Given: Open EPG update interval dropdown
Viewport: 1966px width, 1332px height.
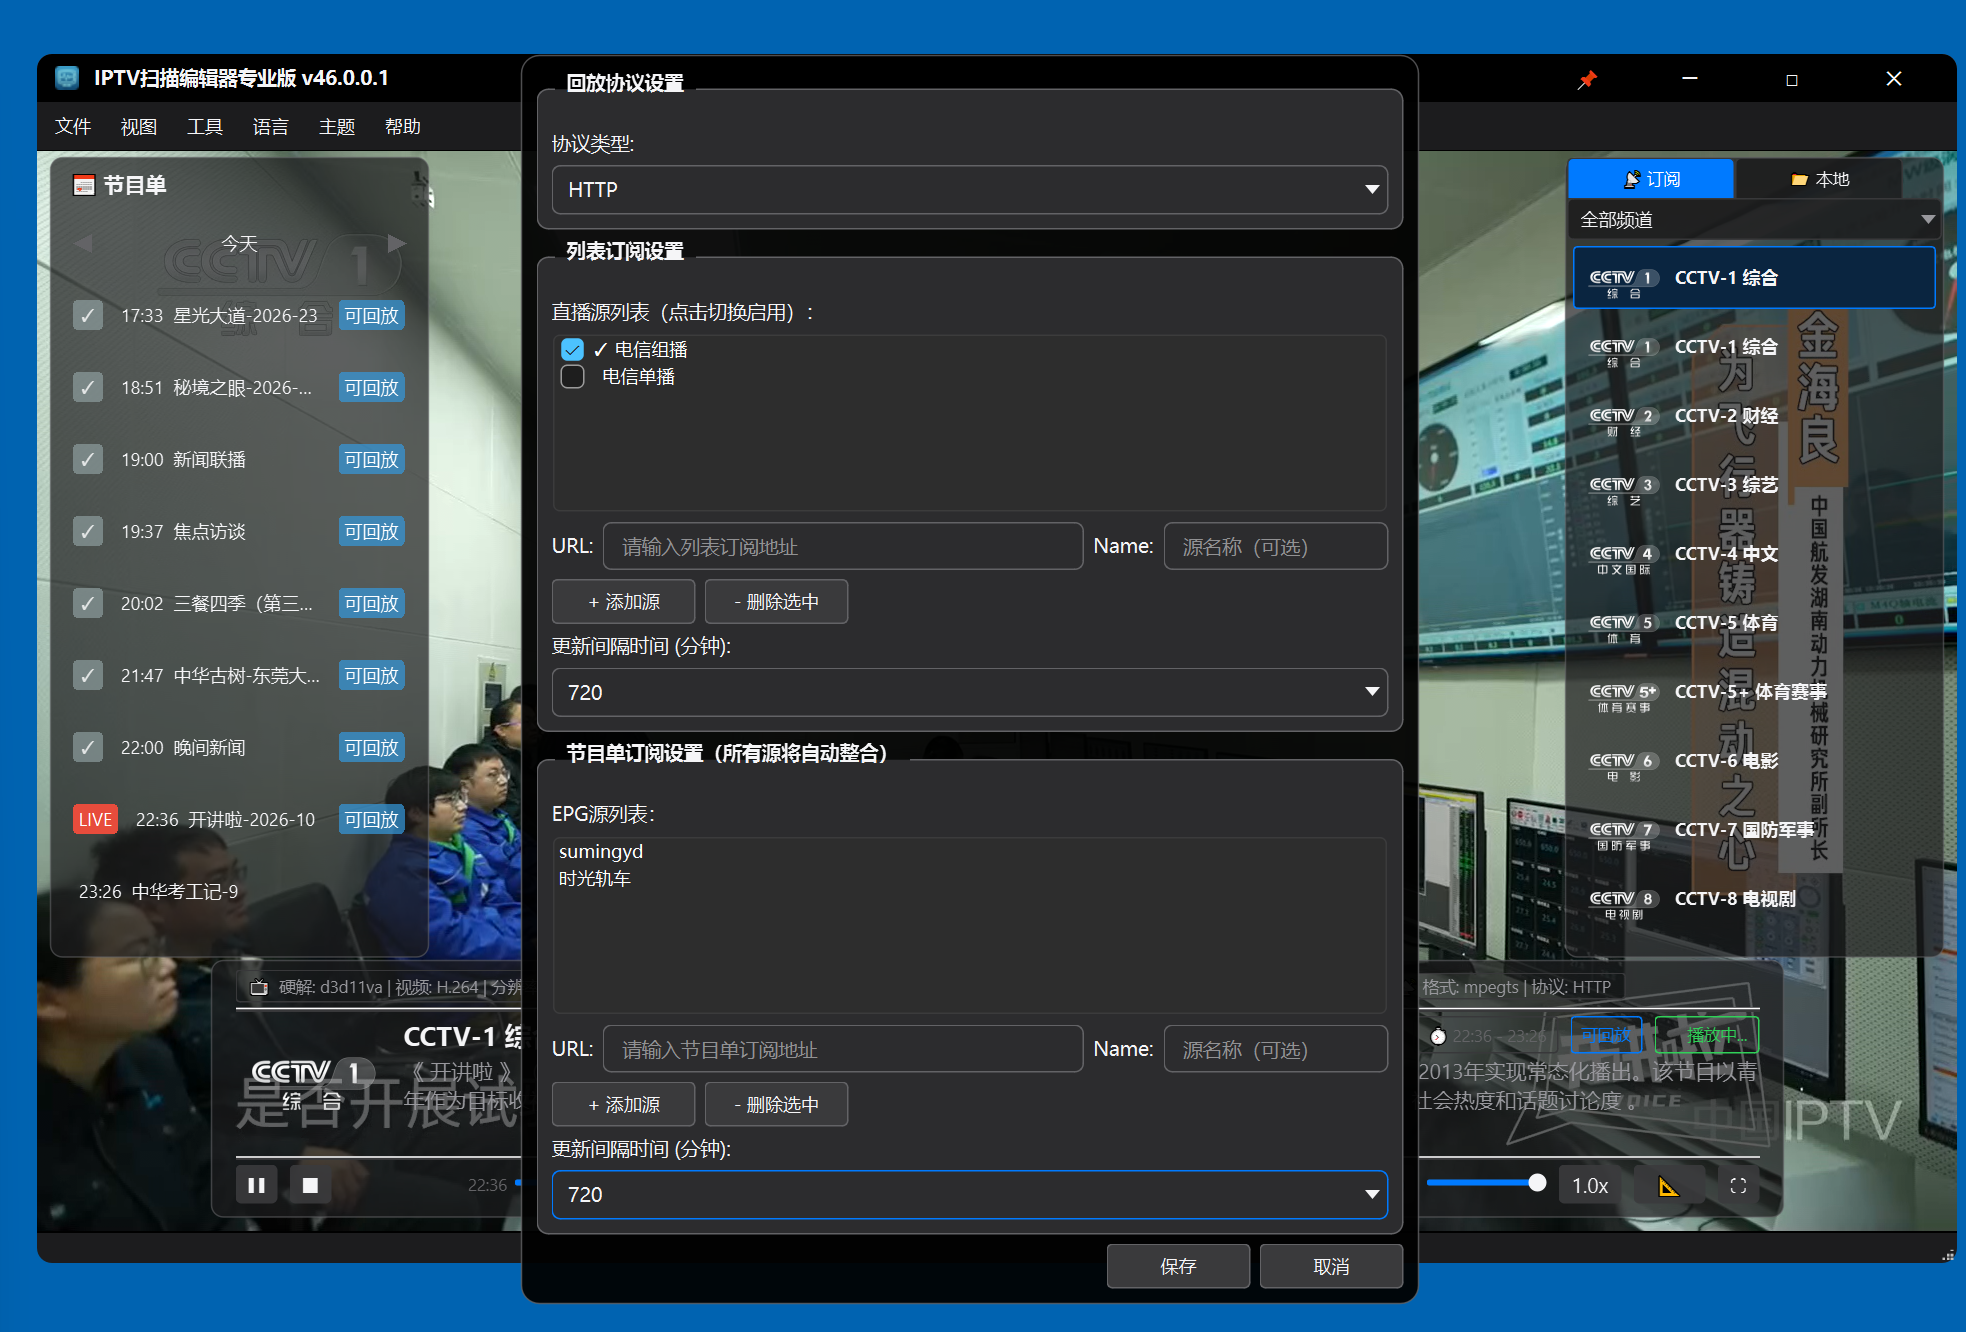Looking at the screenshot, I should [969, 1195].
